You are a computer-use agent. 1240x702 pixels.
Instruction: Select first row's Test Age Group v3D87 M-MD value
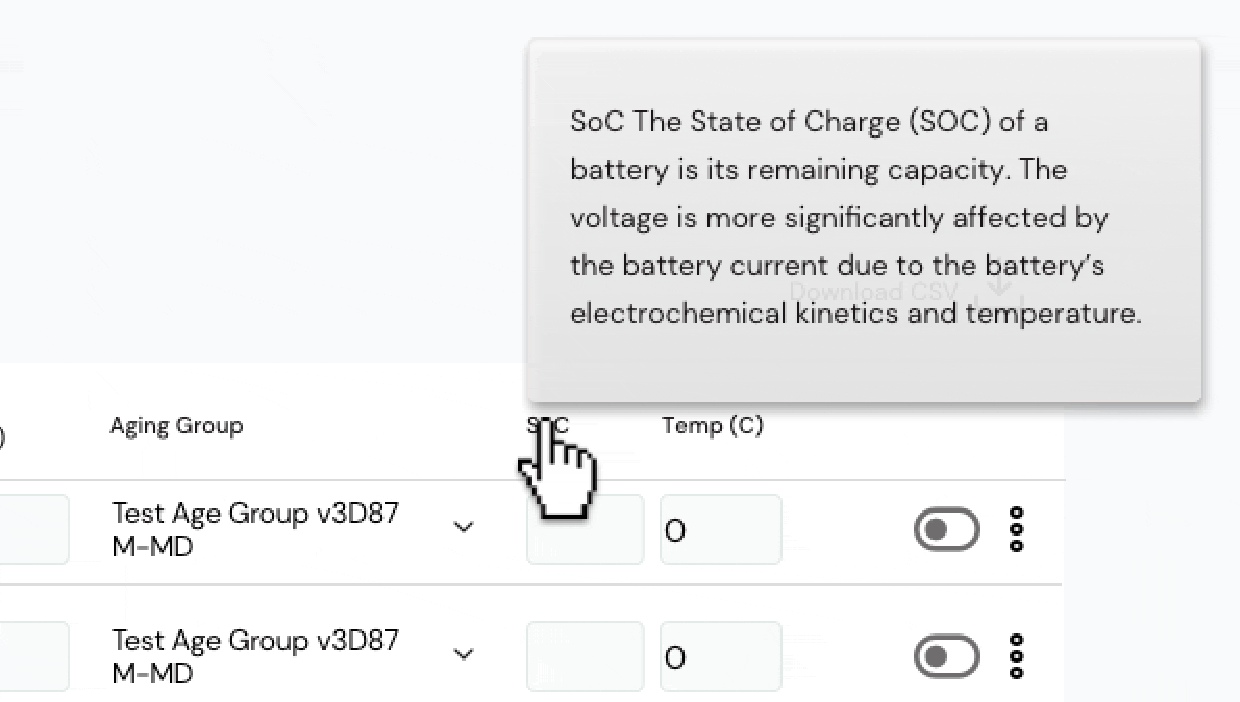pos(256,529)
